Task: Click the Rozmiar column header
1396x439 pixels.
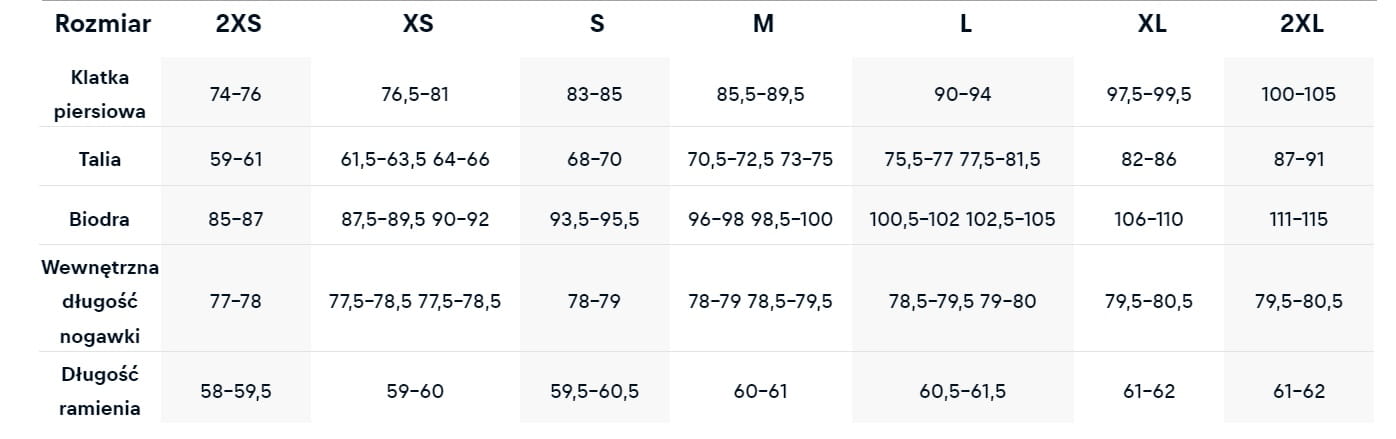Action: 103,25
